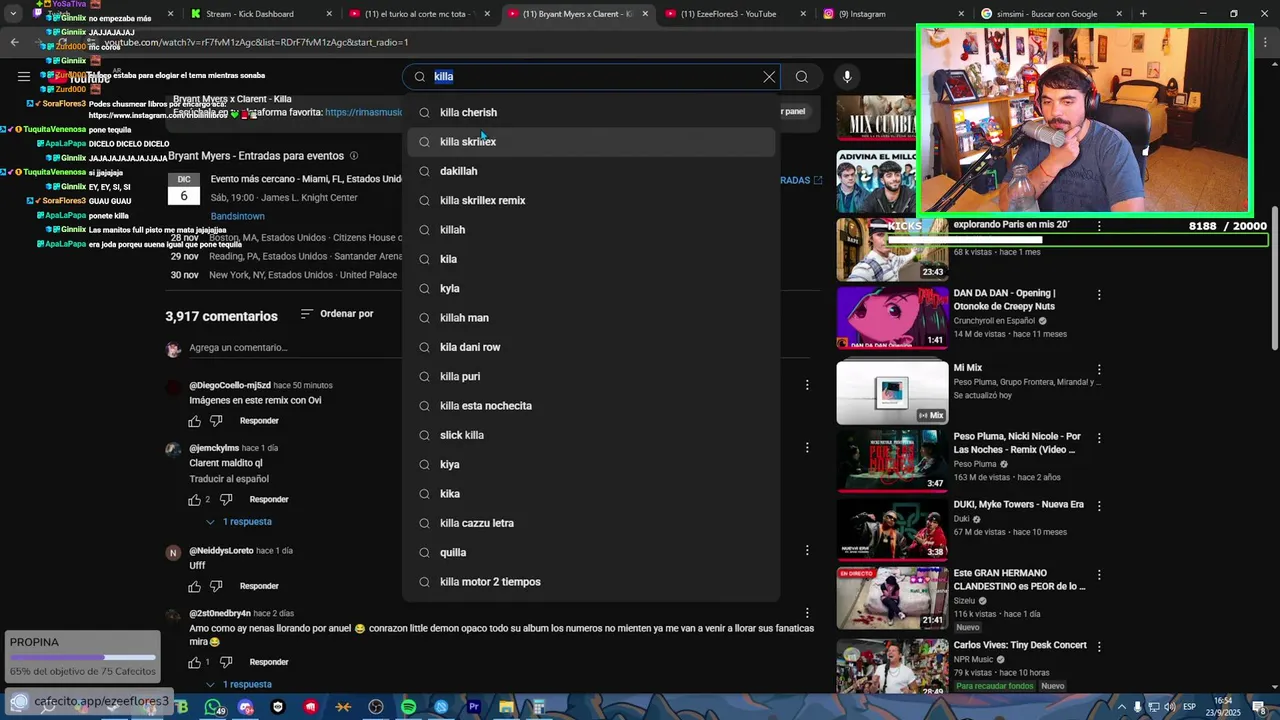The height and width of the screenshot is (720, 1280).
Task: Expand 1 respuesta under @2st0nedbry4n comment
Action: click(239, 685)
